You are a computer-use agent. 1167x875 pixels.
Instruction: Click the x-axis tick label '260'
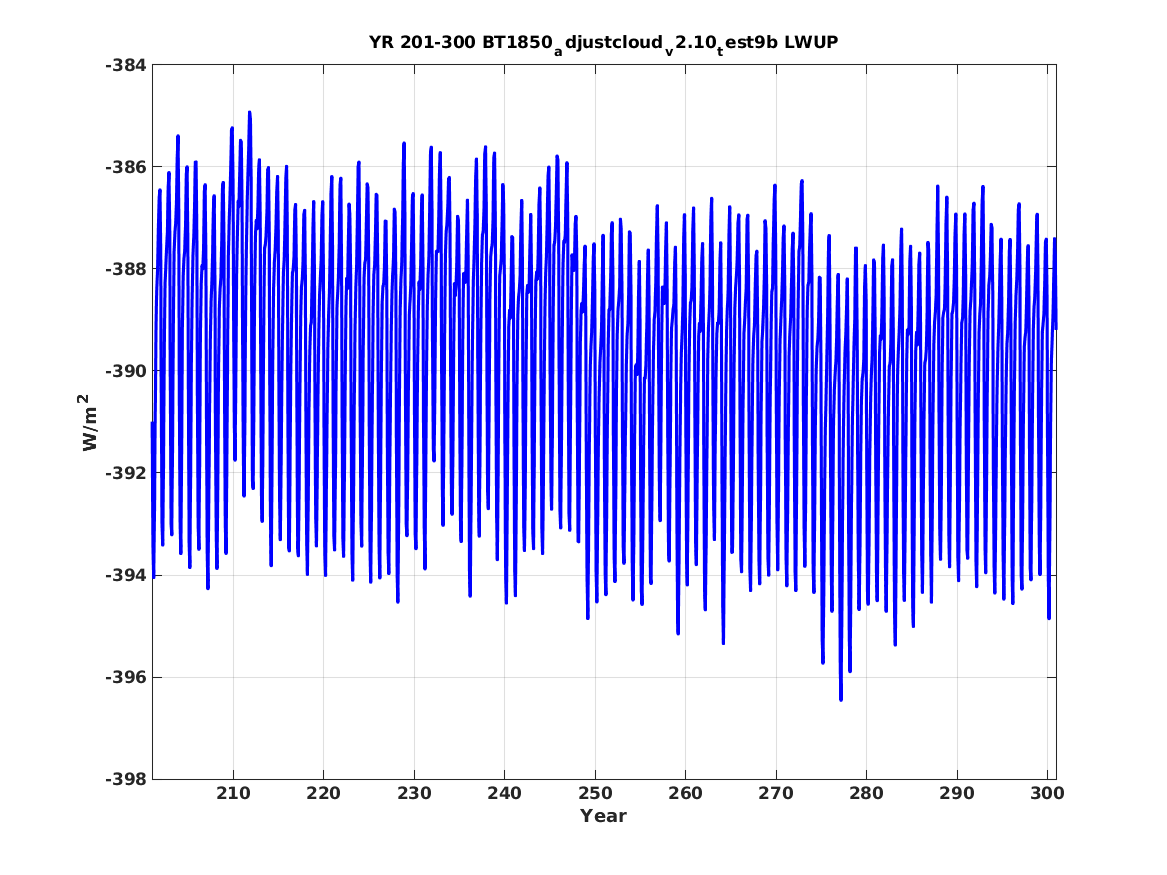point(685,794)
